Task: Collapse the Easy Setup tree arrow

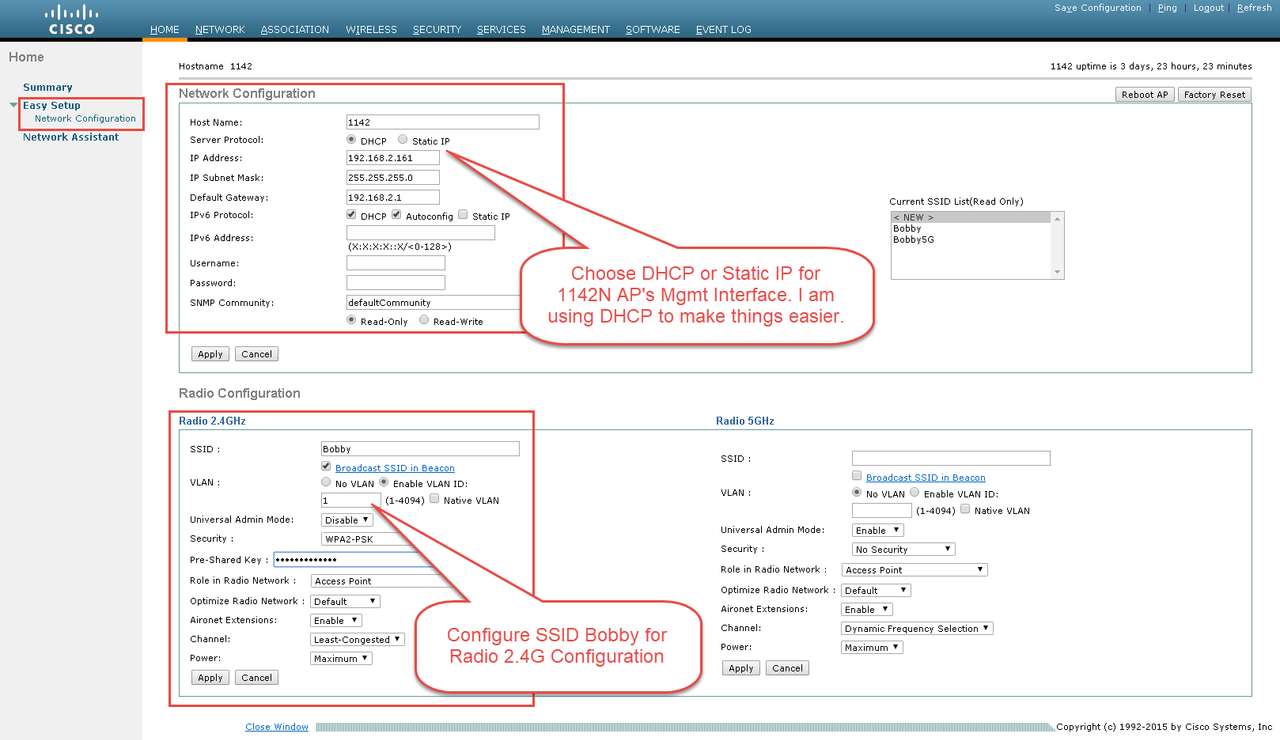Action: tap(14, 105)
